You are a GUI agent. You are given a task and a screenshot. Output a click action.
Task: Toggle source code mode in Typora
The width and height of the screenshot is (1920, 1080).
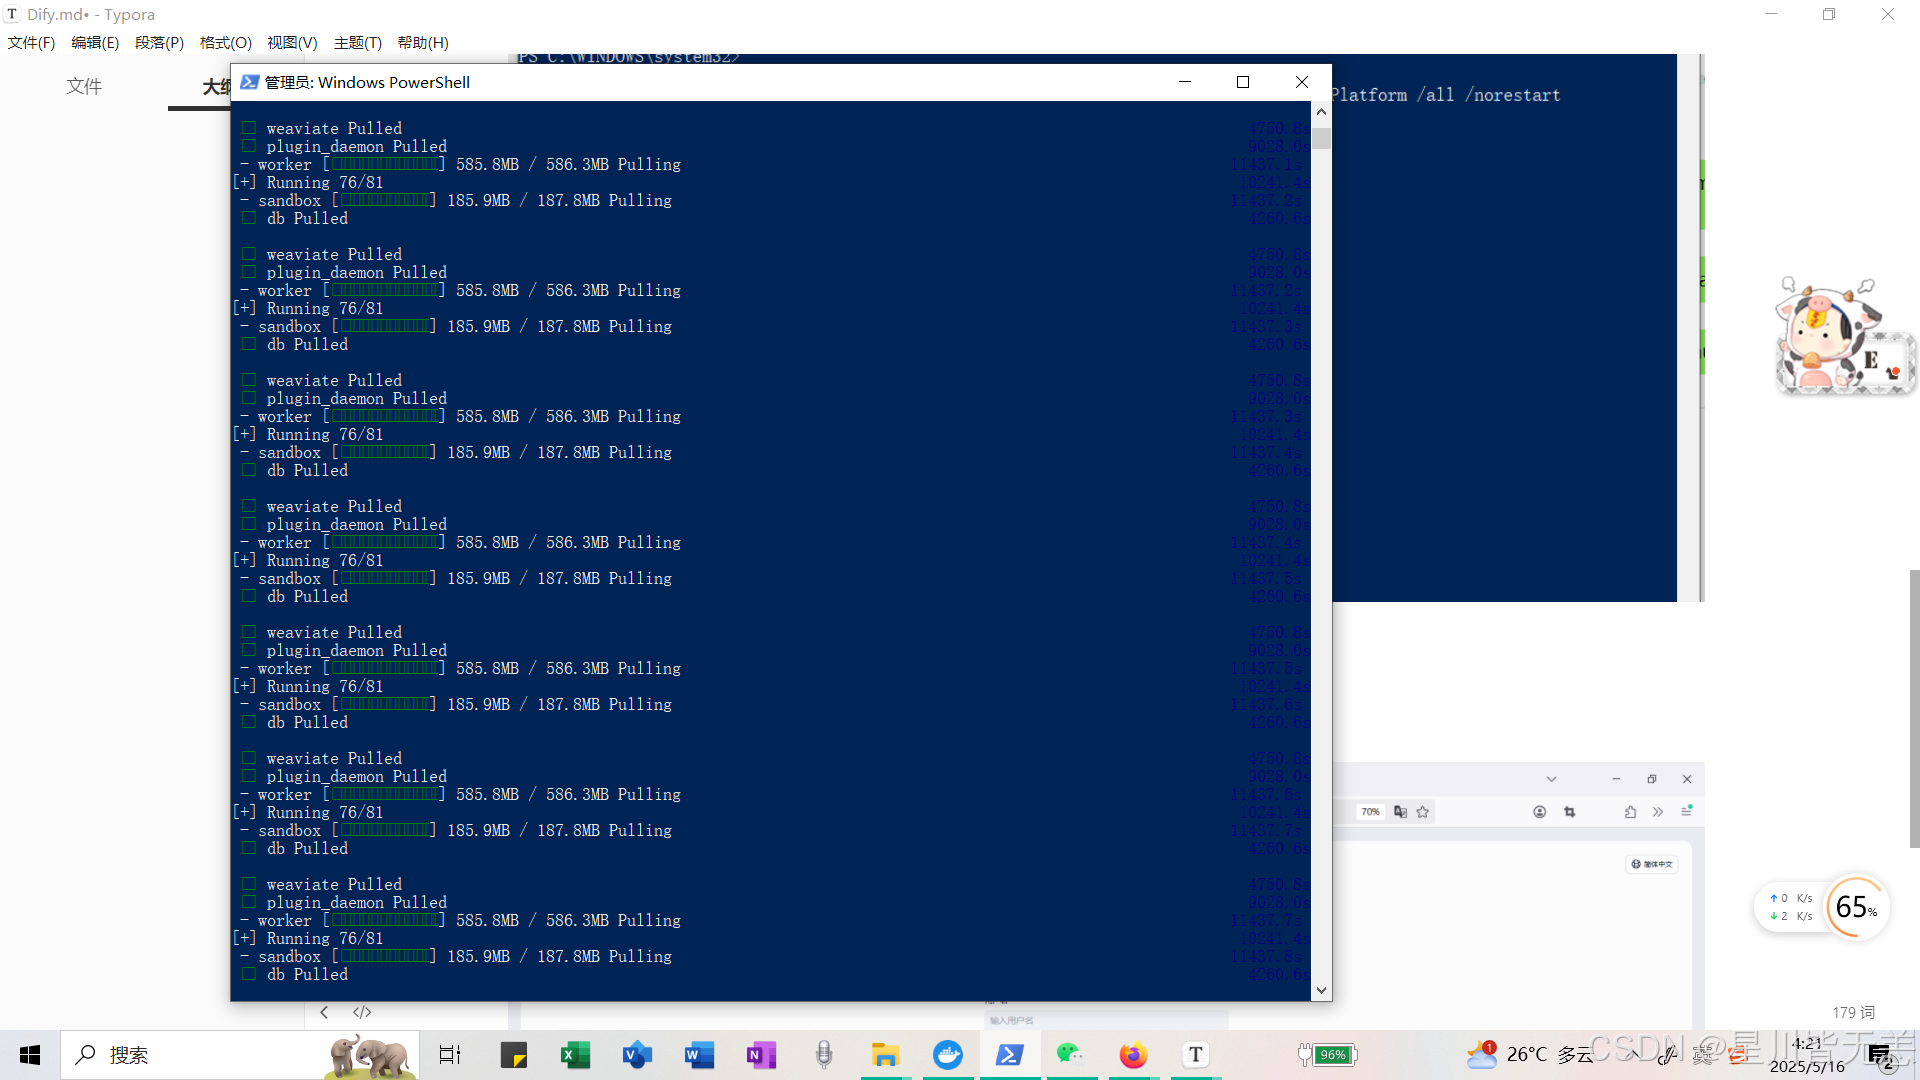[x=362, y=1012]
